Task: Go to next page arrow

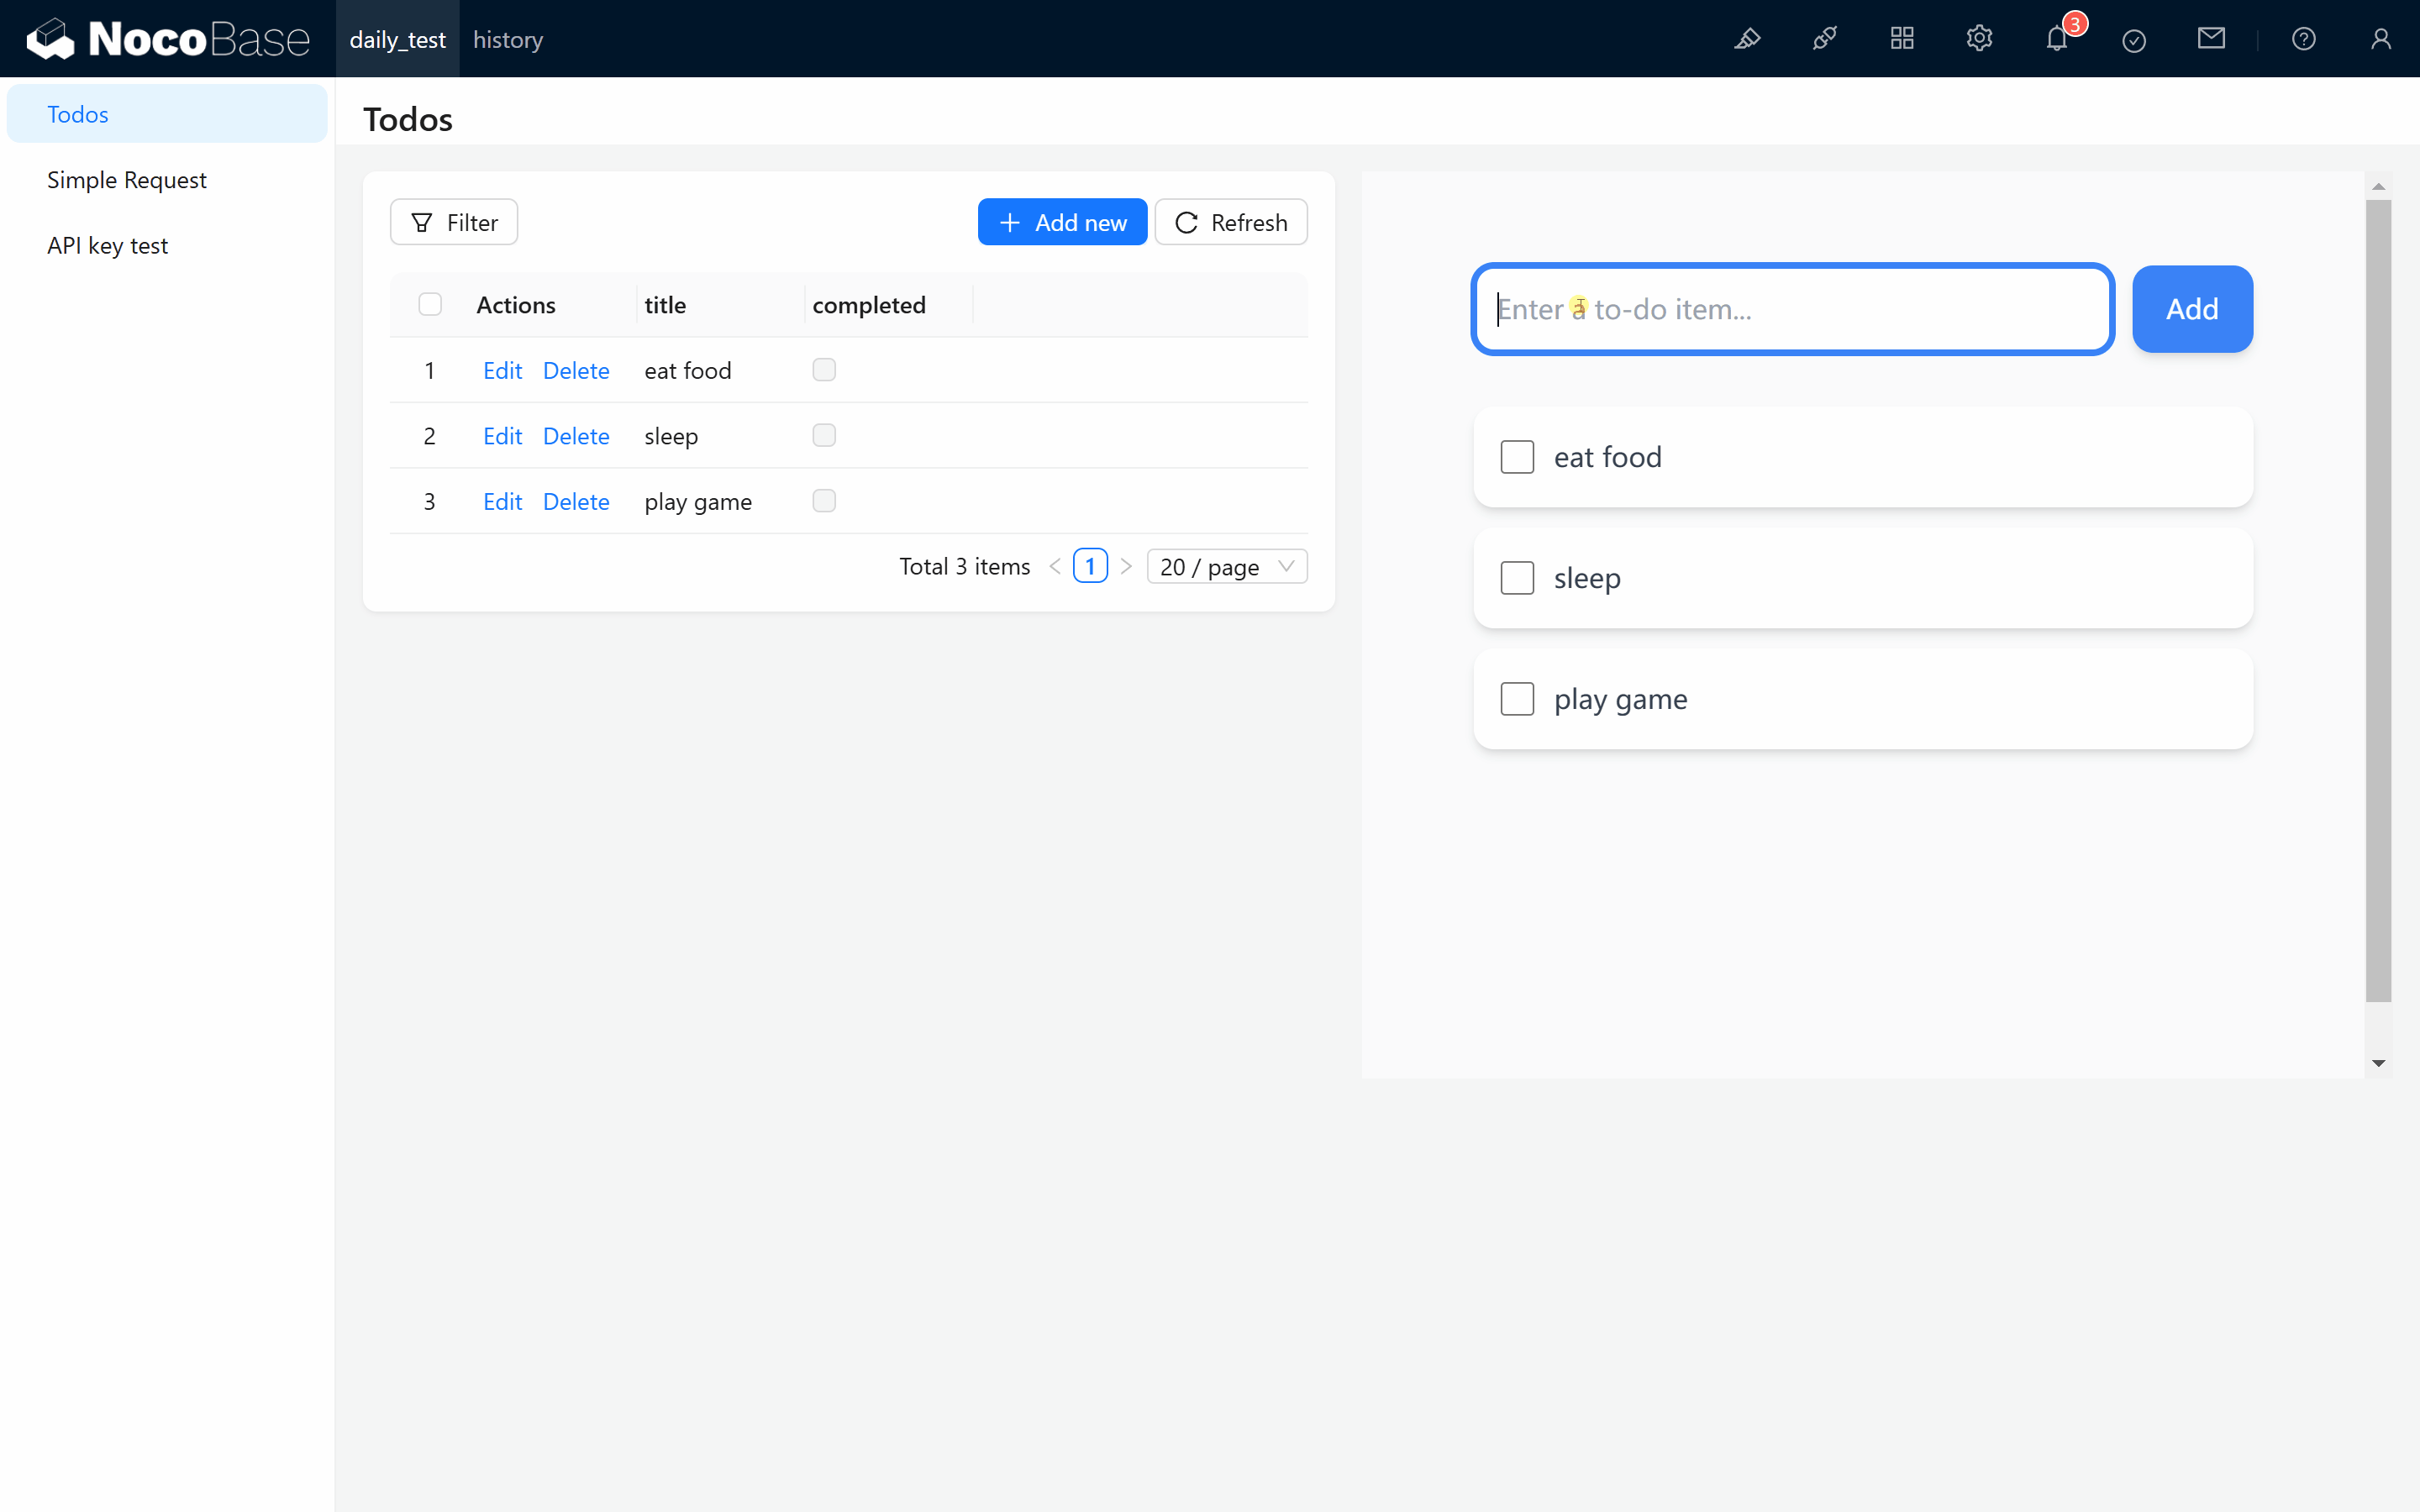Action: tap(1126, 567)
